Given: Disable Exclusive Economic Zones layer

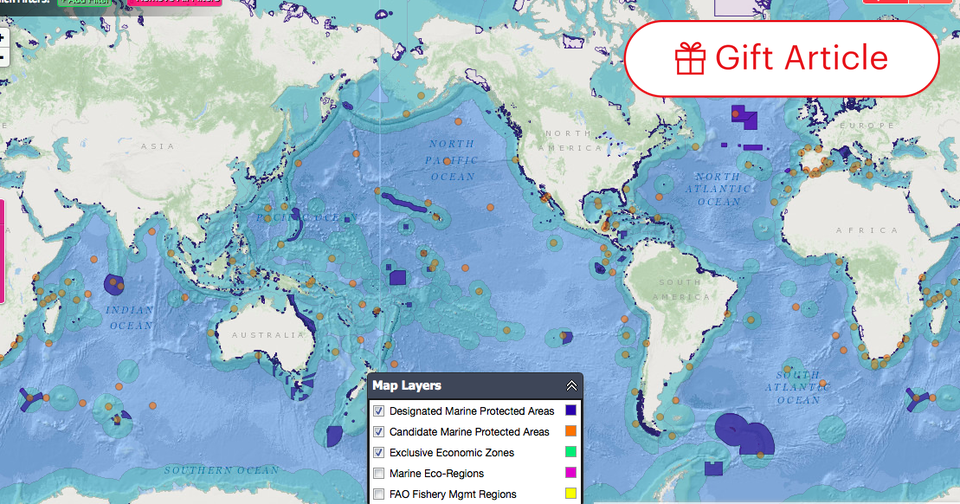Looking at the screenshot, I should pos(379,453).
